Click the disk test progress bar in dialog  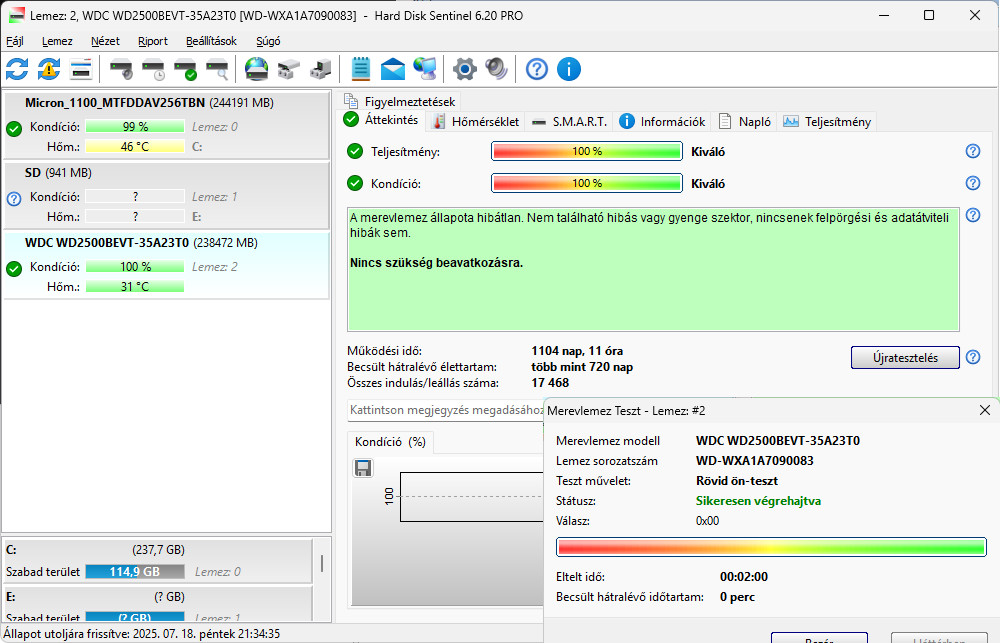pos(771,547)
